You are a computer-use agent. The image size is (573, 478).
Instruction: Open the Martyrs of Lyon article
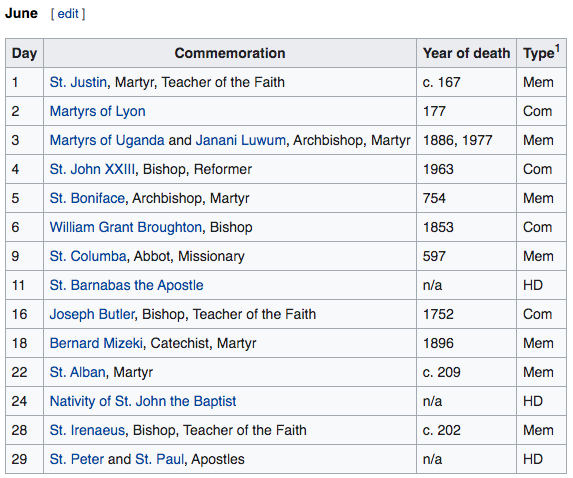pyautogui.click(x=98, y=111)
